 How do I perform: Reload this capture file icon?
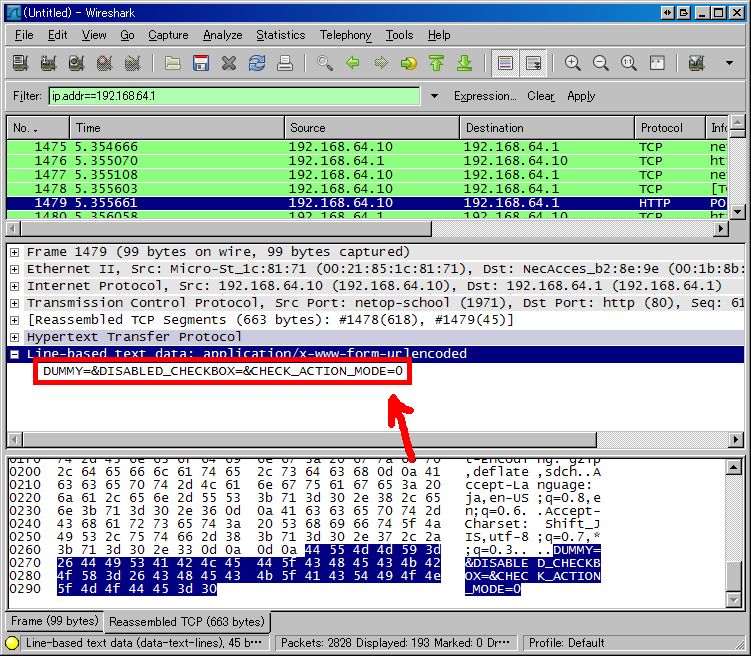(x=257, y=63)
